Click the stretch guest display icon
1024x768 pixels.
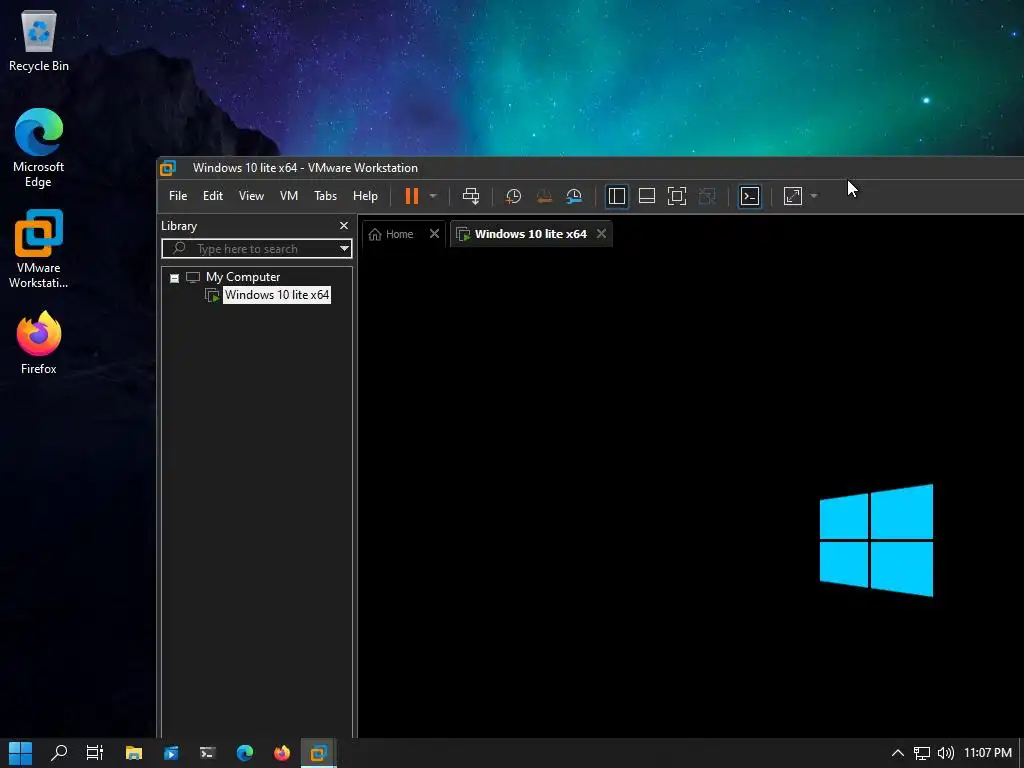click(793, 196)
